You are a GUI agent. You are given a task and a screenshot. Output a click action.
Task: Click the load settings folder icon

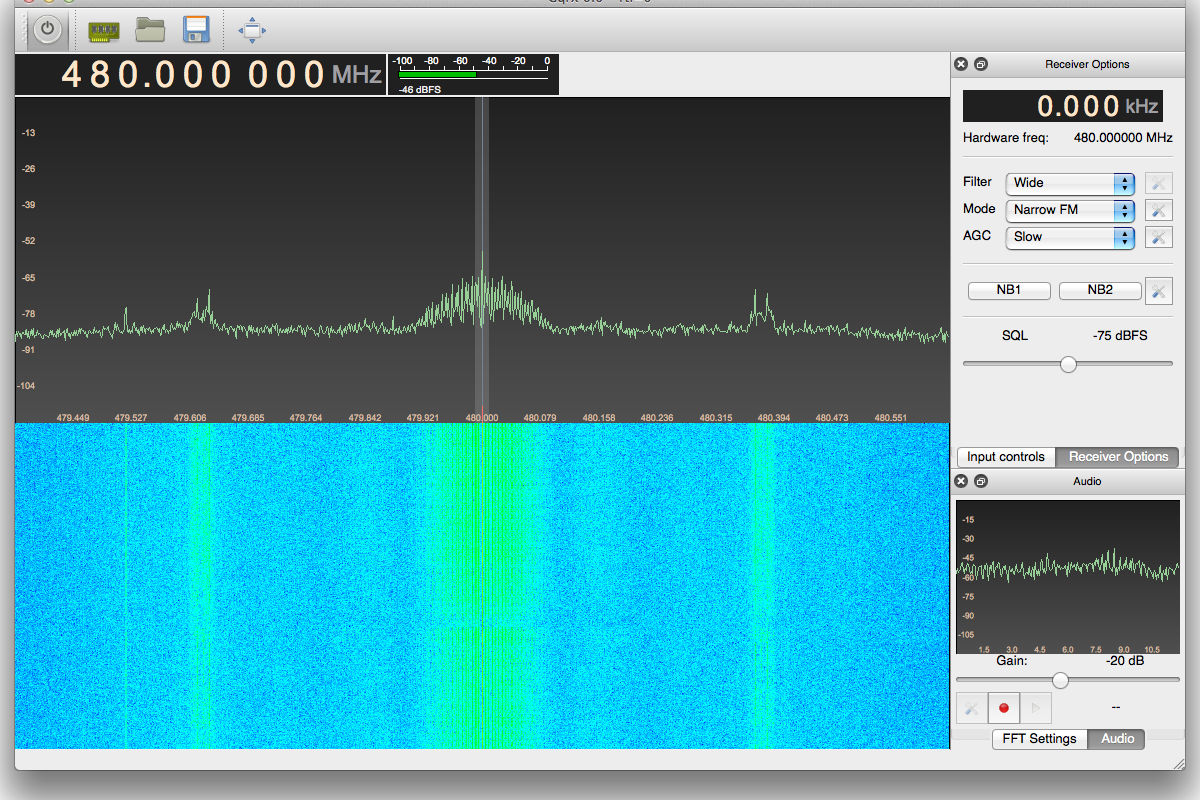150,30
